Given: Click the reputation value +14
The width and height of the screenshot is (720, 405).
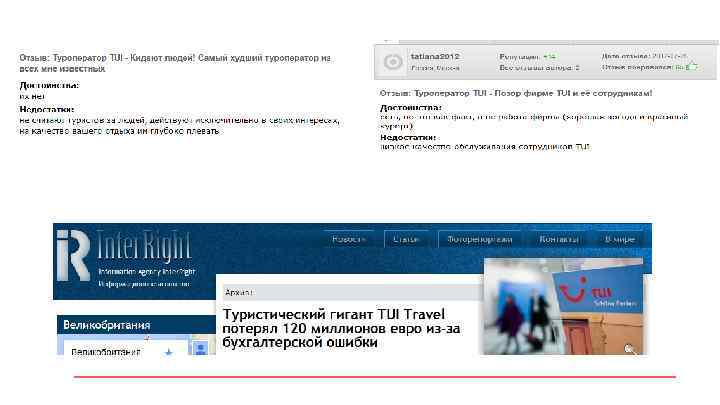Looking at the screenshot, I should pos(549,56).
